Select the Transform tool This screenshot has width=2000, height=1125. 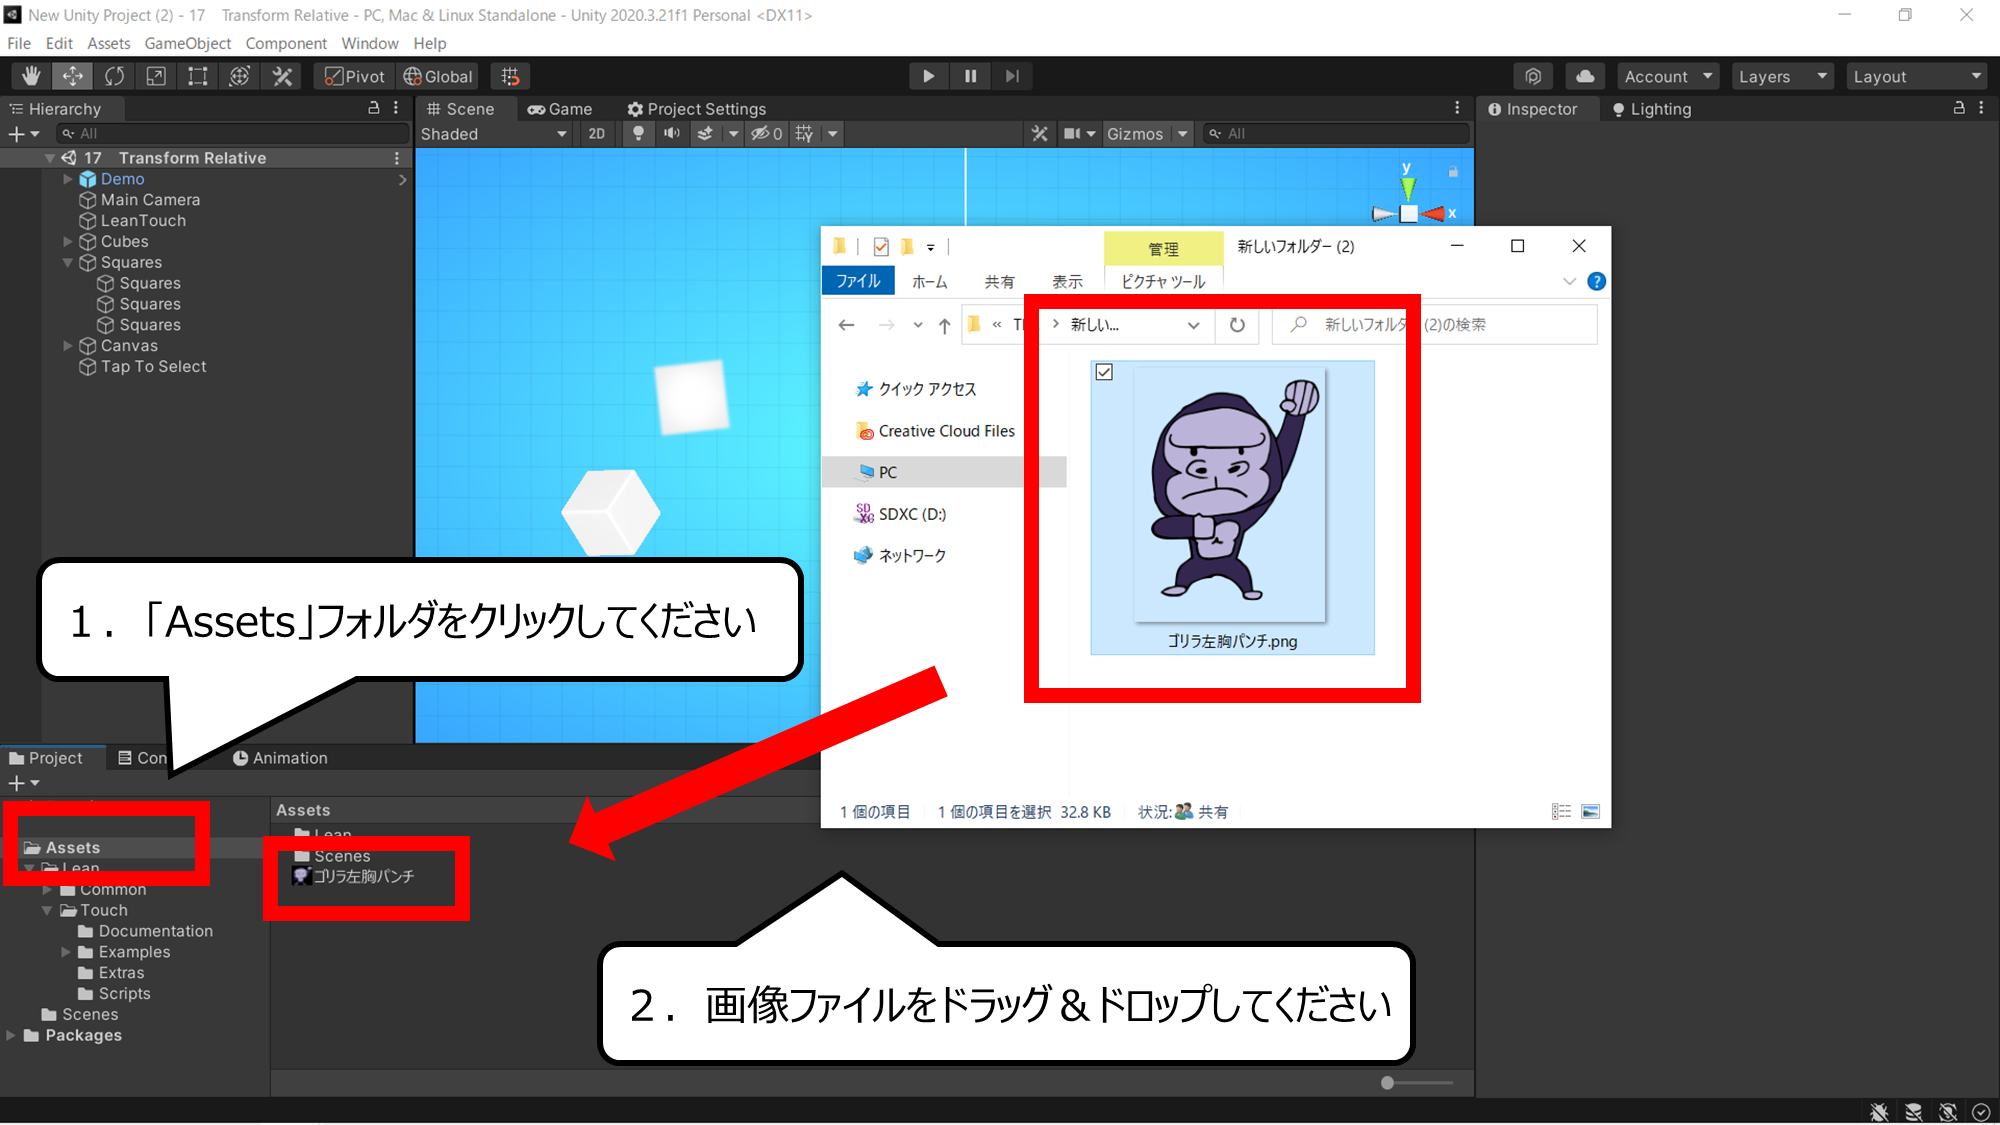pos(240,76)
